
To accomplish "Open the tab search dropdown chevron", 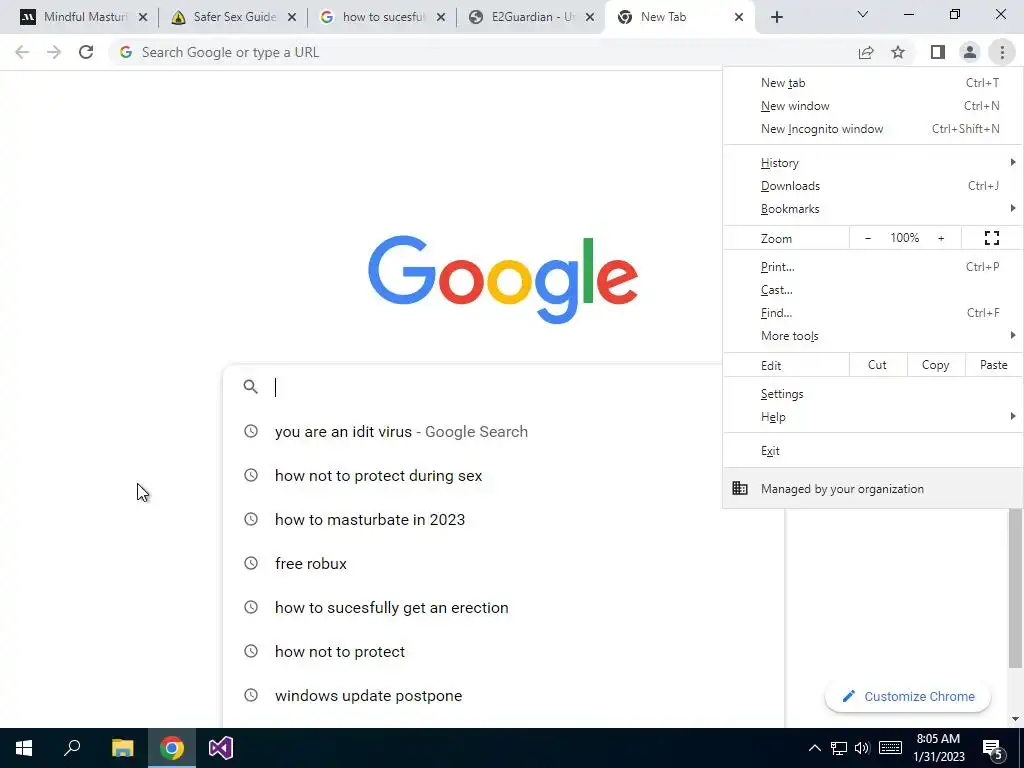I will click(862, 14).
